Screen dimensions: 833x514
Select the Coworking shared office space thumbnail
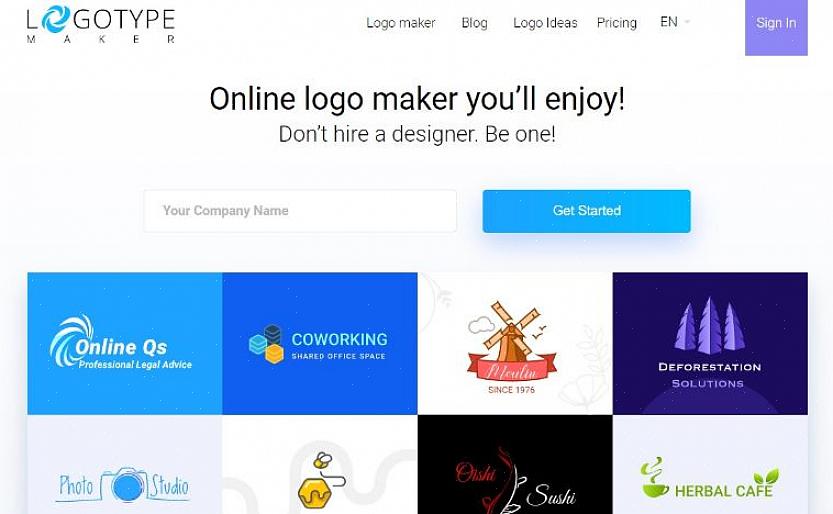(x=320, y=344)
